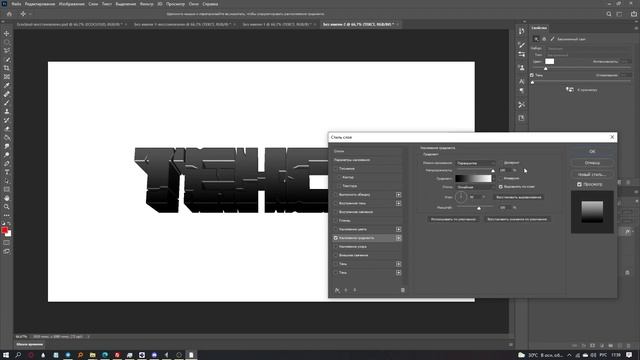This screenshot has height=360, width=640.
Task: Toggle Quick Mask mode in toolbar
Action: 7,243
